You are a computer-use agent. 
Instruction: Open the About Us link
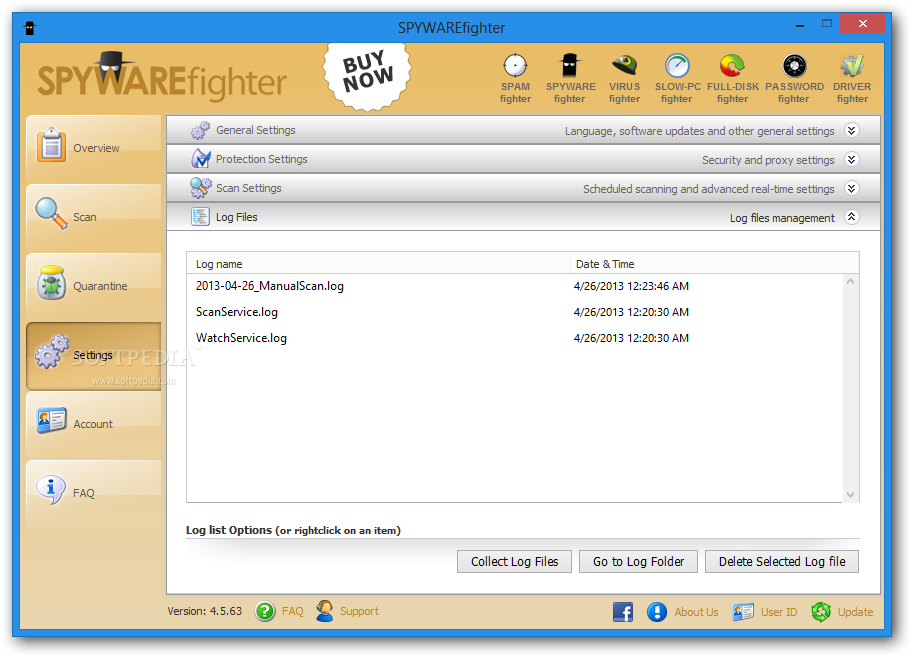click(696, 612)
